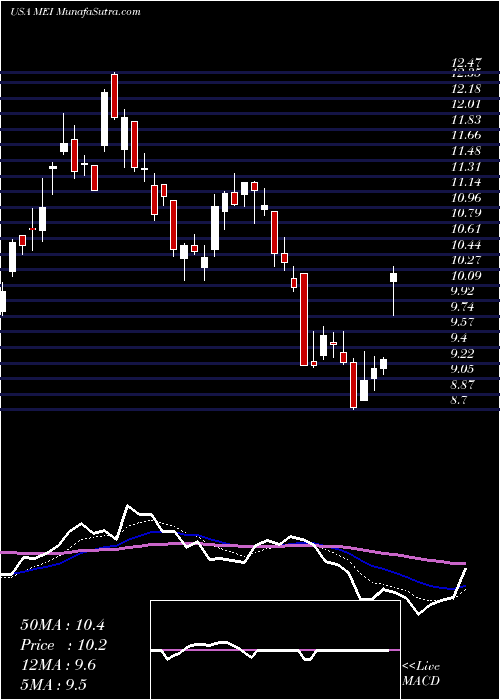This screenshot has height=700, width=500.
Task: Click the <<Live MACD label
Action: coord(421,673)
